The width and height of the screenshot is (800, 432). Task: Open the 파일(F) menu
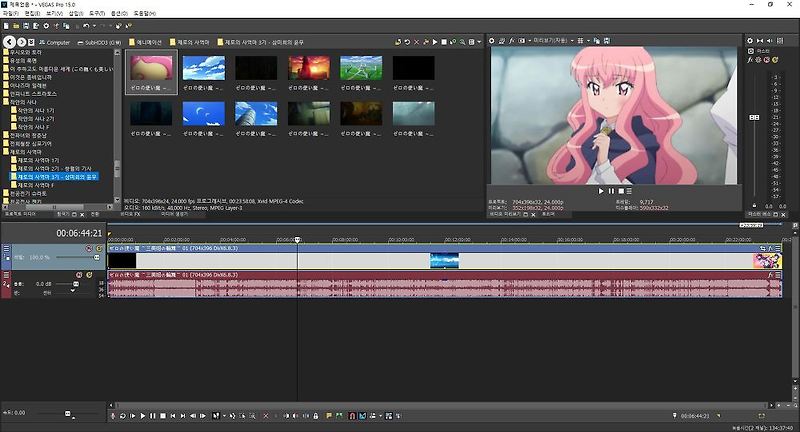[11, 13]
